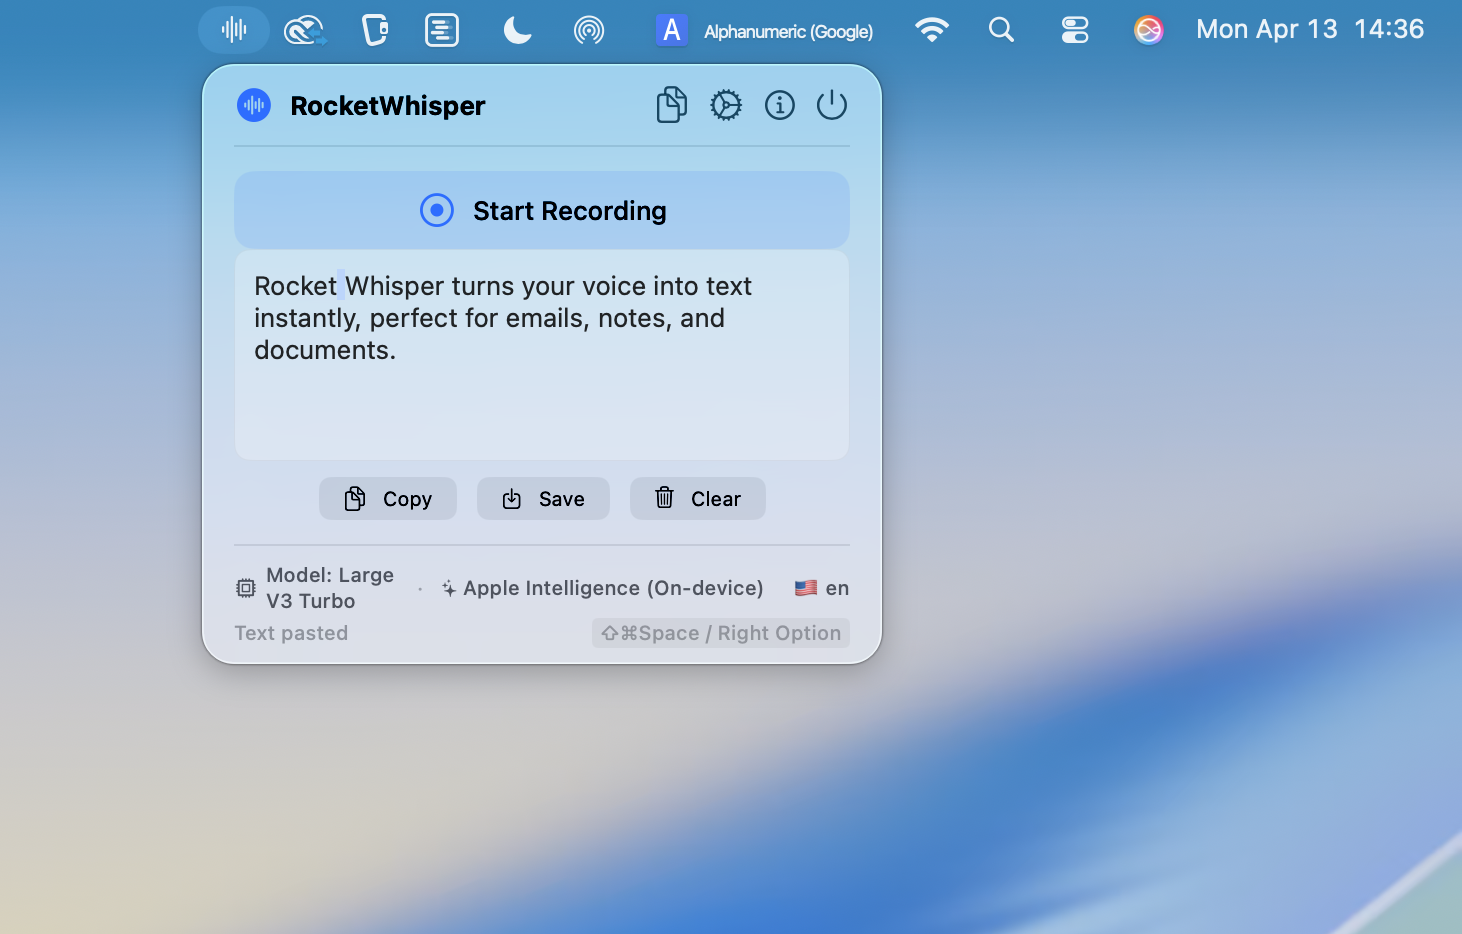Save the transcription to file
1462x934 pixels.
coord(543,498)
